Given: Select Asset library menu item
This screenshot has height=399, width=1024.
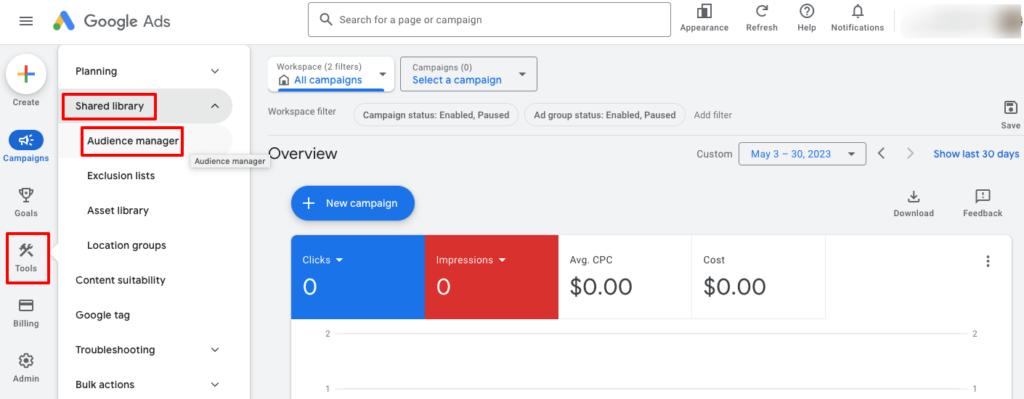Looking at the screenshot, I should 118,210.
